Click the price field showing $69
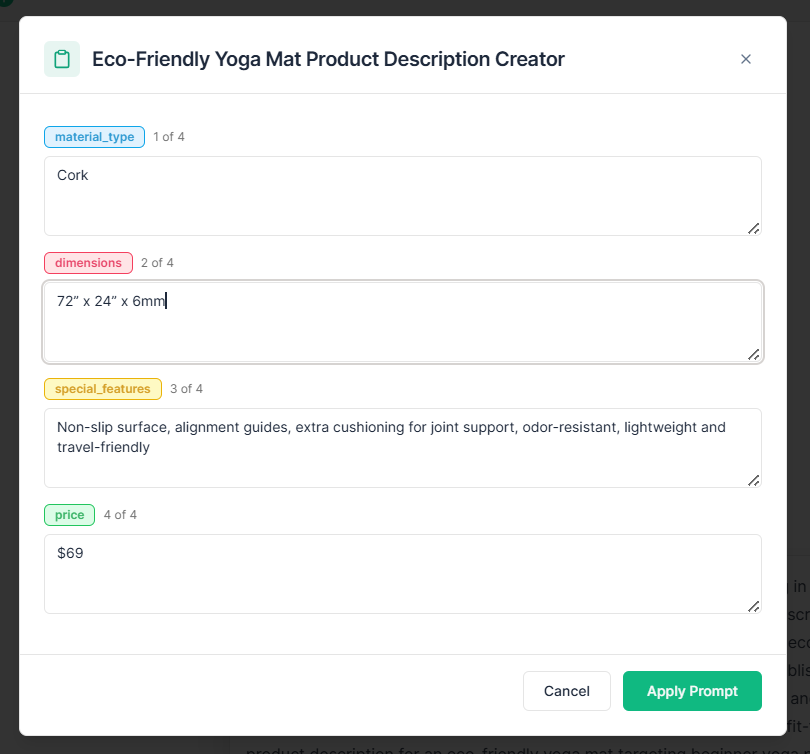Viewport: 810px width, 754px height. tap(403, 574)
